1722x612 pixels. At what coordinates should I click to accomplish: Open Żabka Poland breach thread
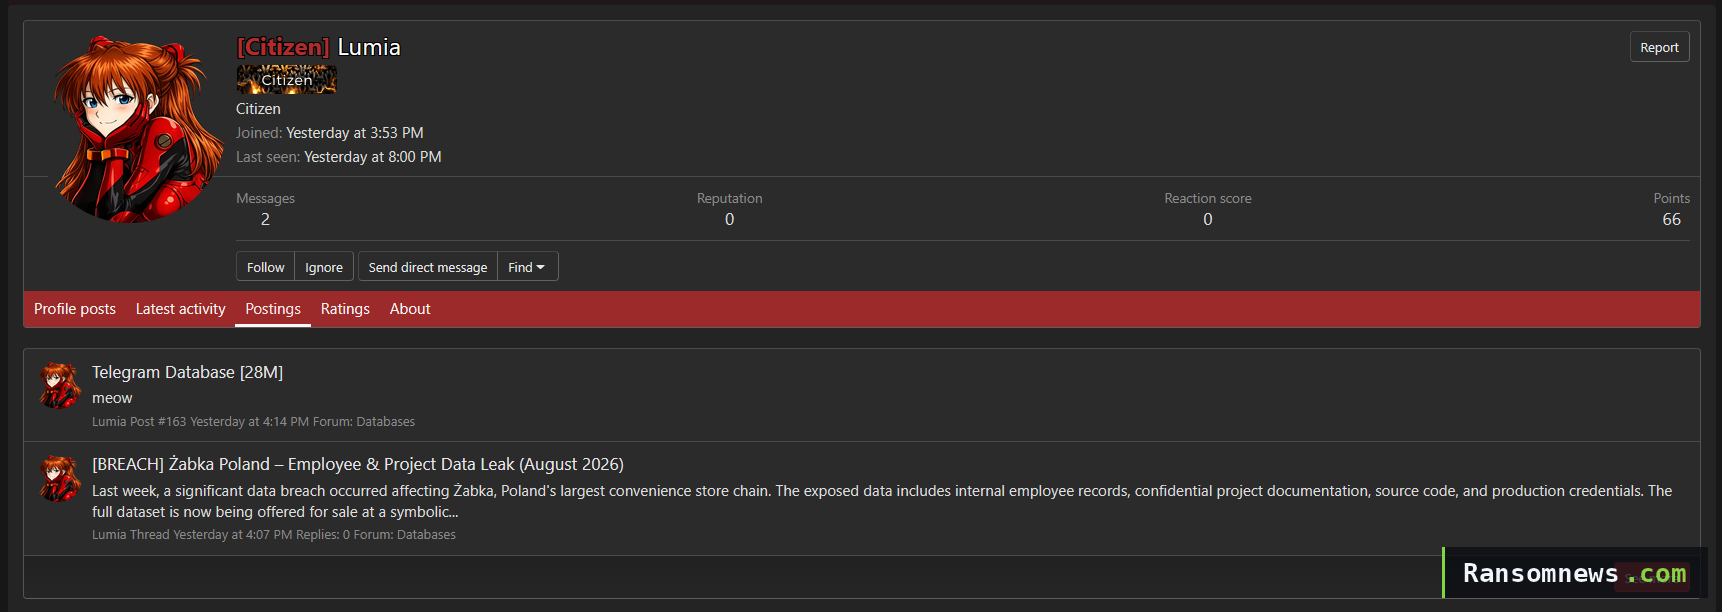click(x=358, y=464)
